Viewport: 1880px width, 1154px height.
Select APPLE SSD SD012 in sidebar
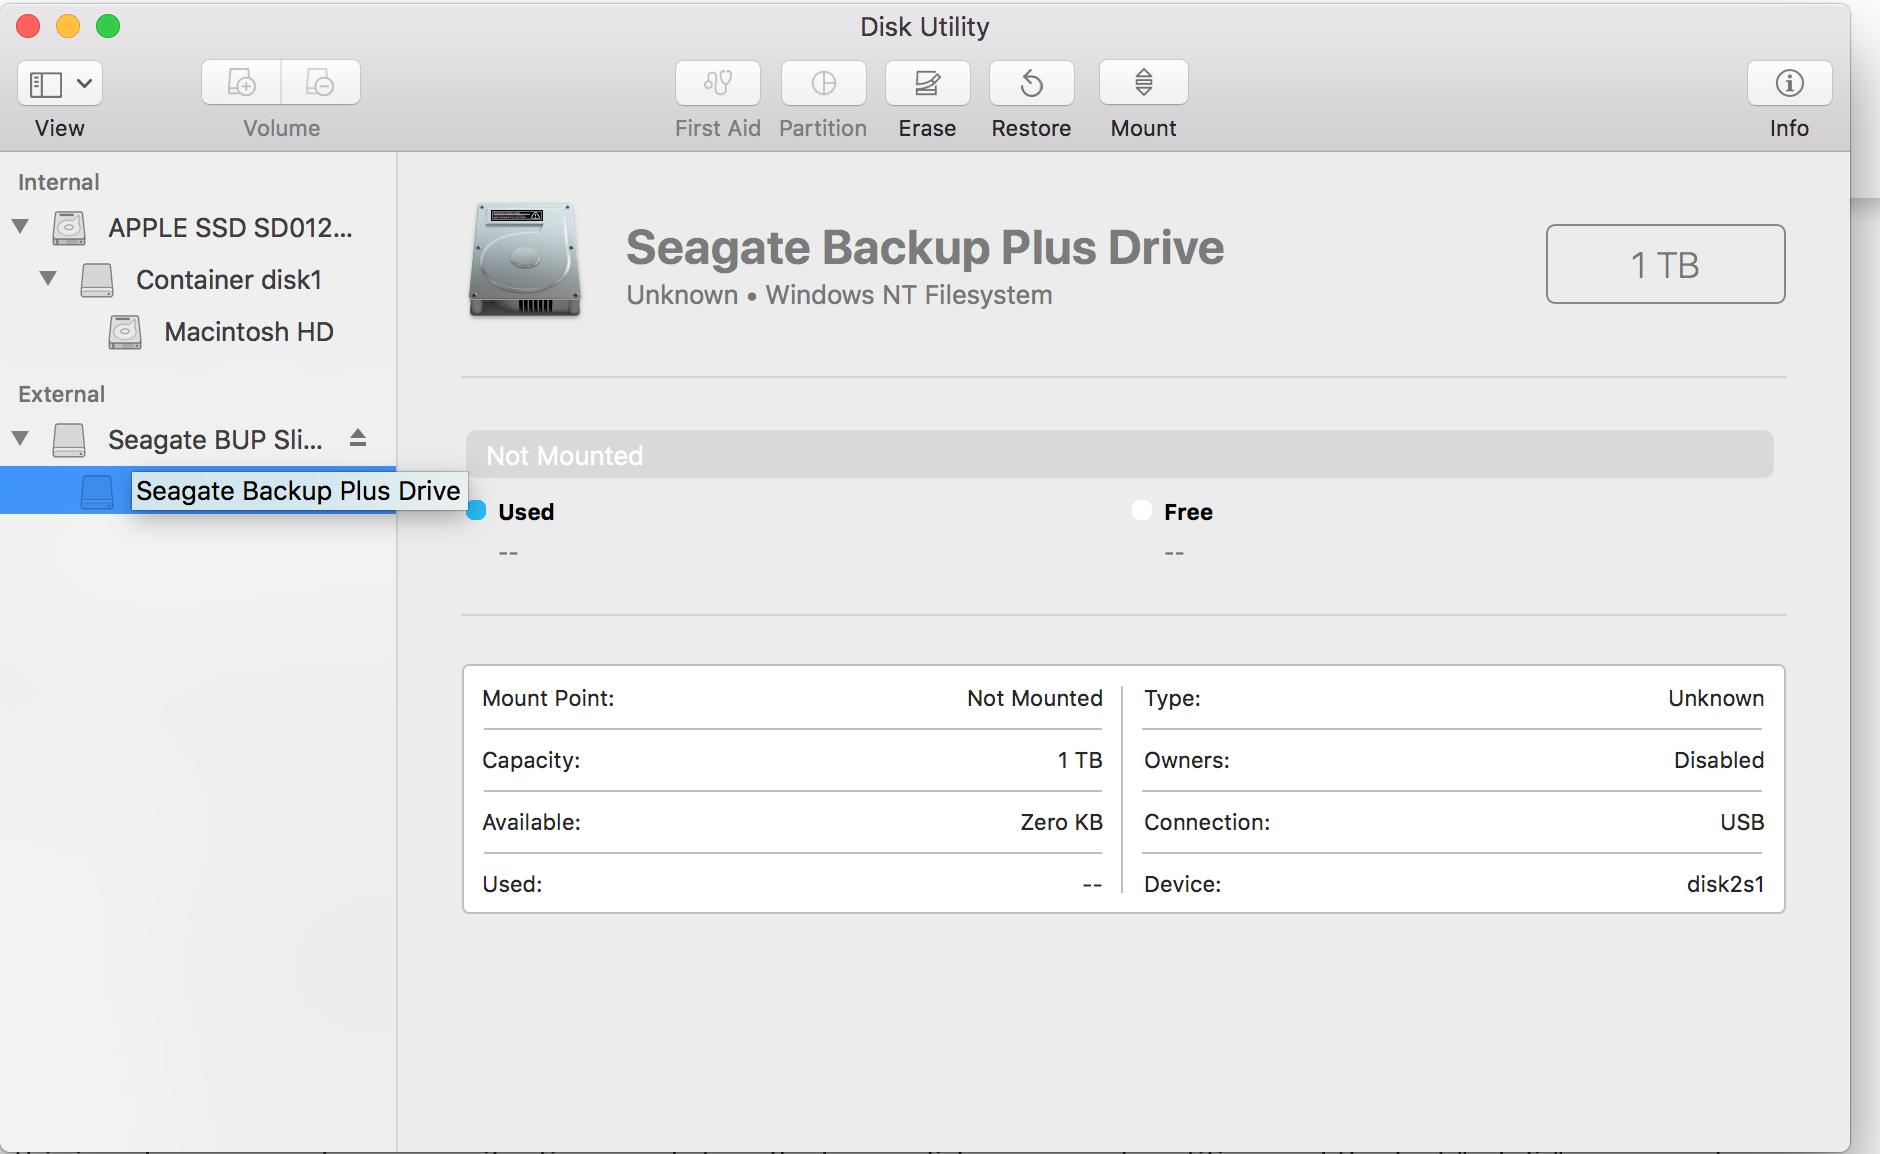tap(198, 228)
